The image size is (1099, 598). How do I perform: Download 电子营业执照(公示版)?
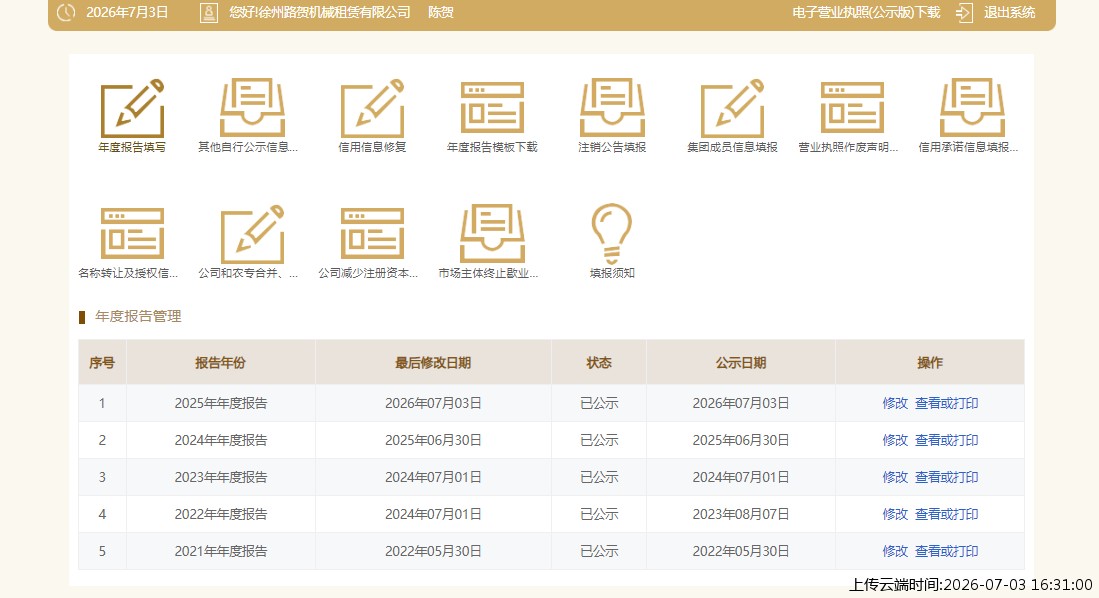tap(866, 13)
